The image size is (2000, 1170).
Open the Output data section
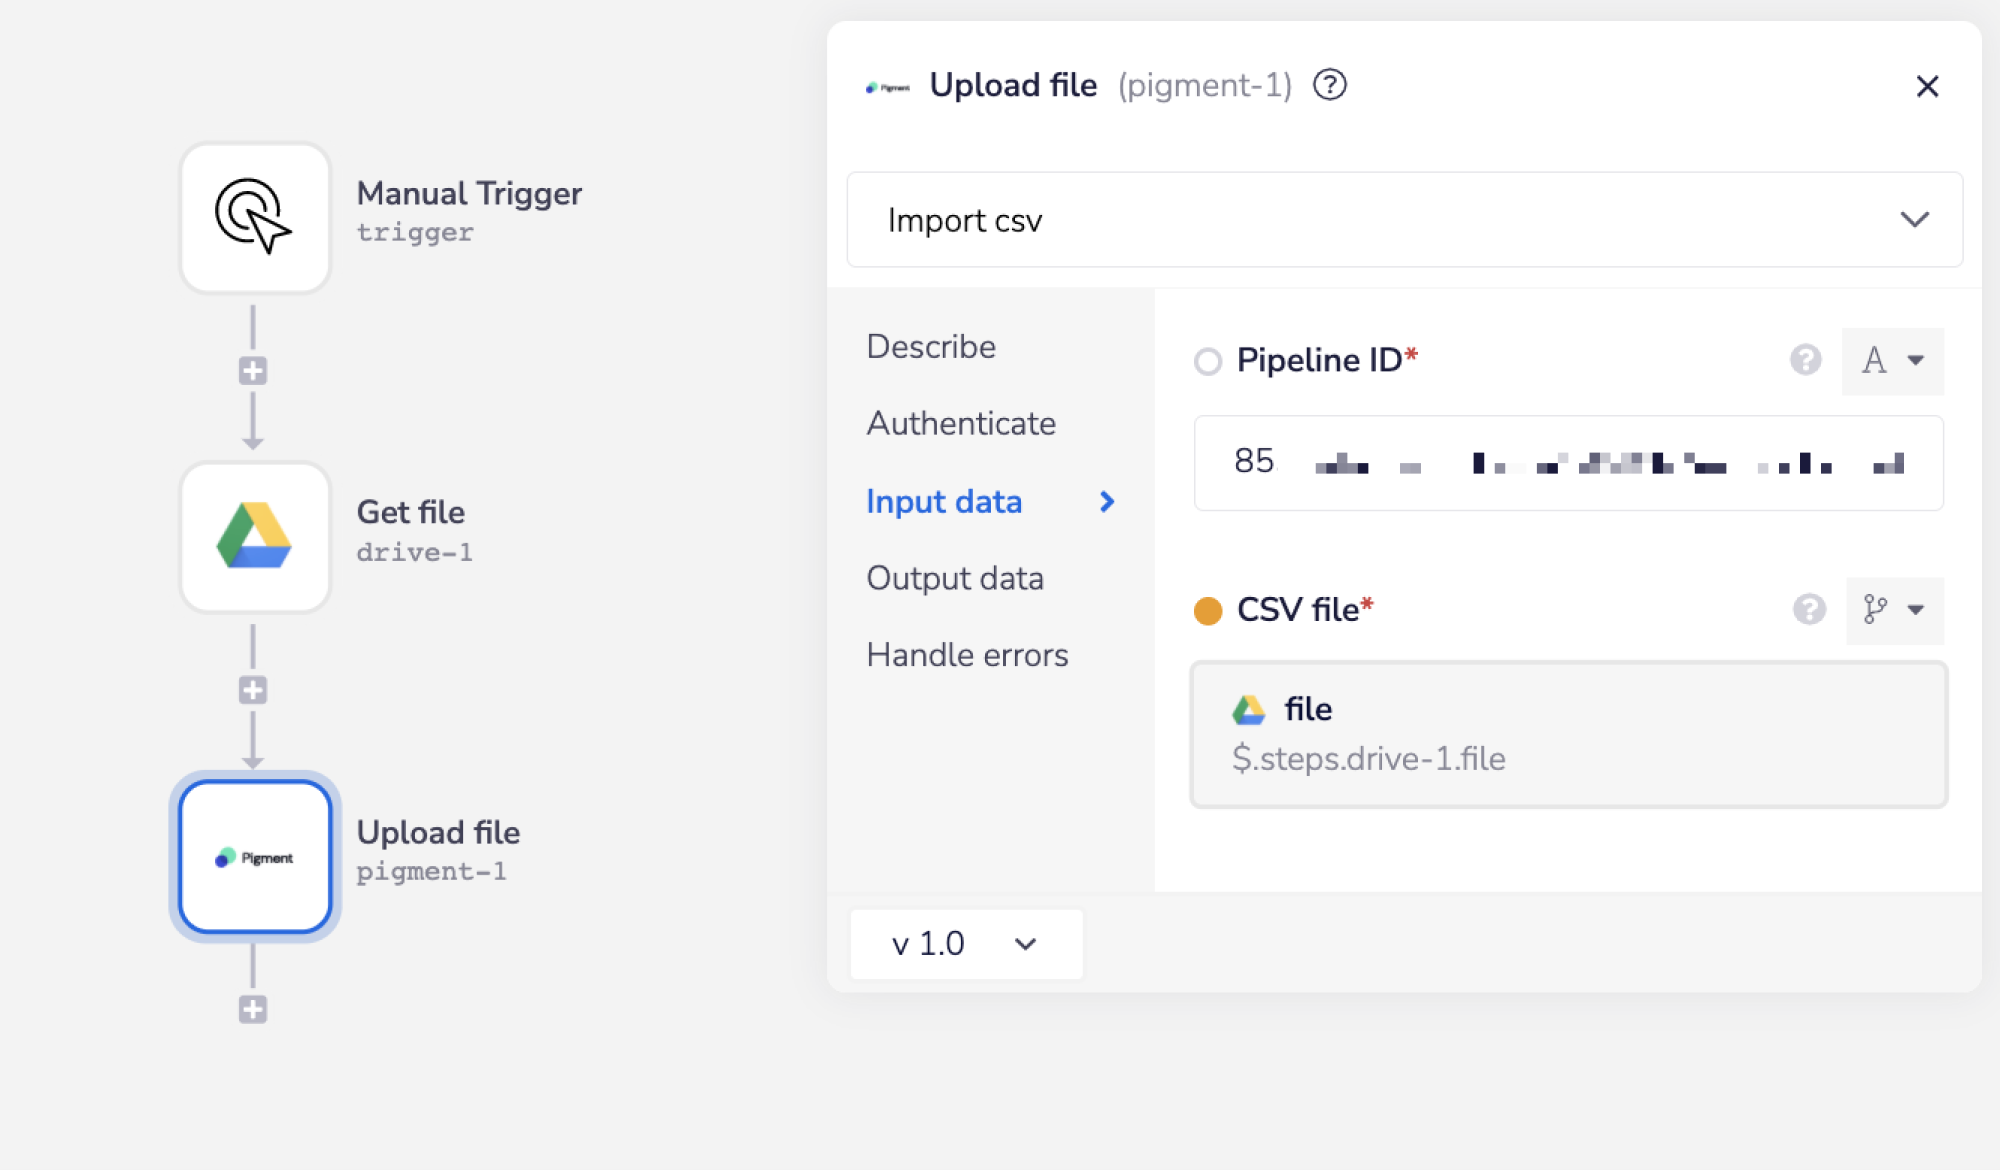[x=955, y=578]
